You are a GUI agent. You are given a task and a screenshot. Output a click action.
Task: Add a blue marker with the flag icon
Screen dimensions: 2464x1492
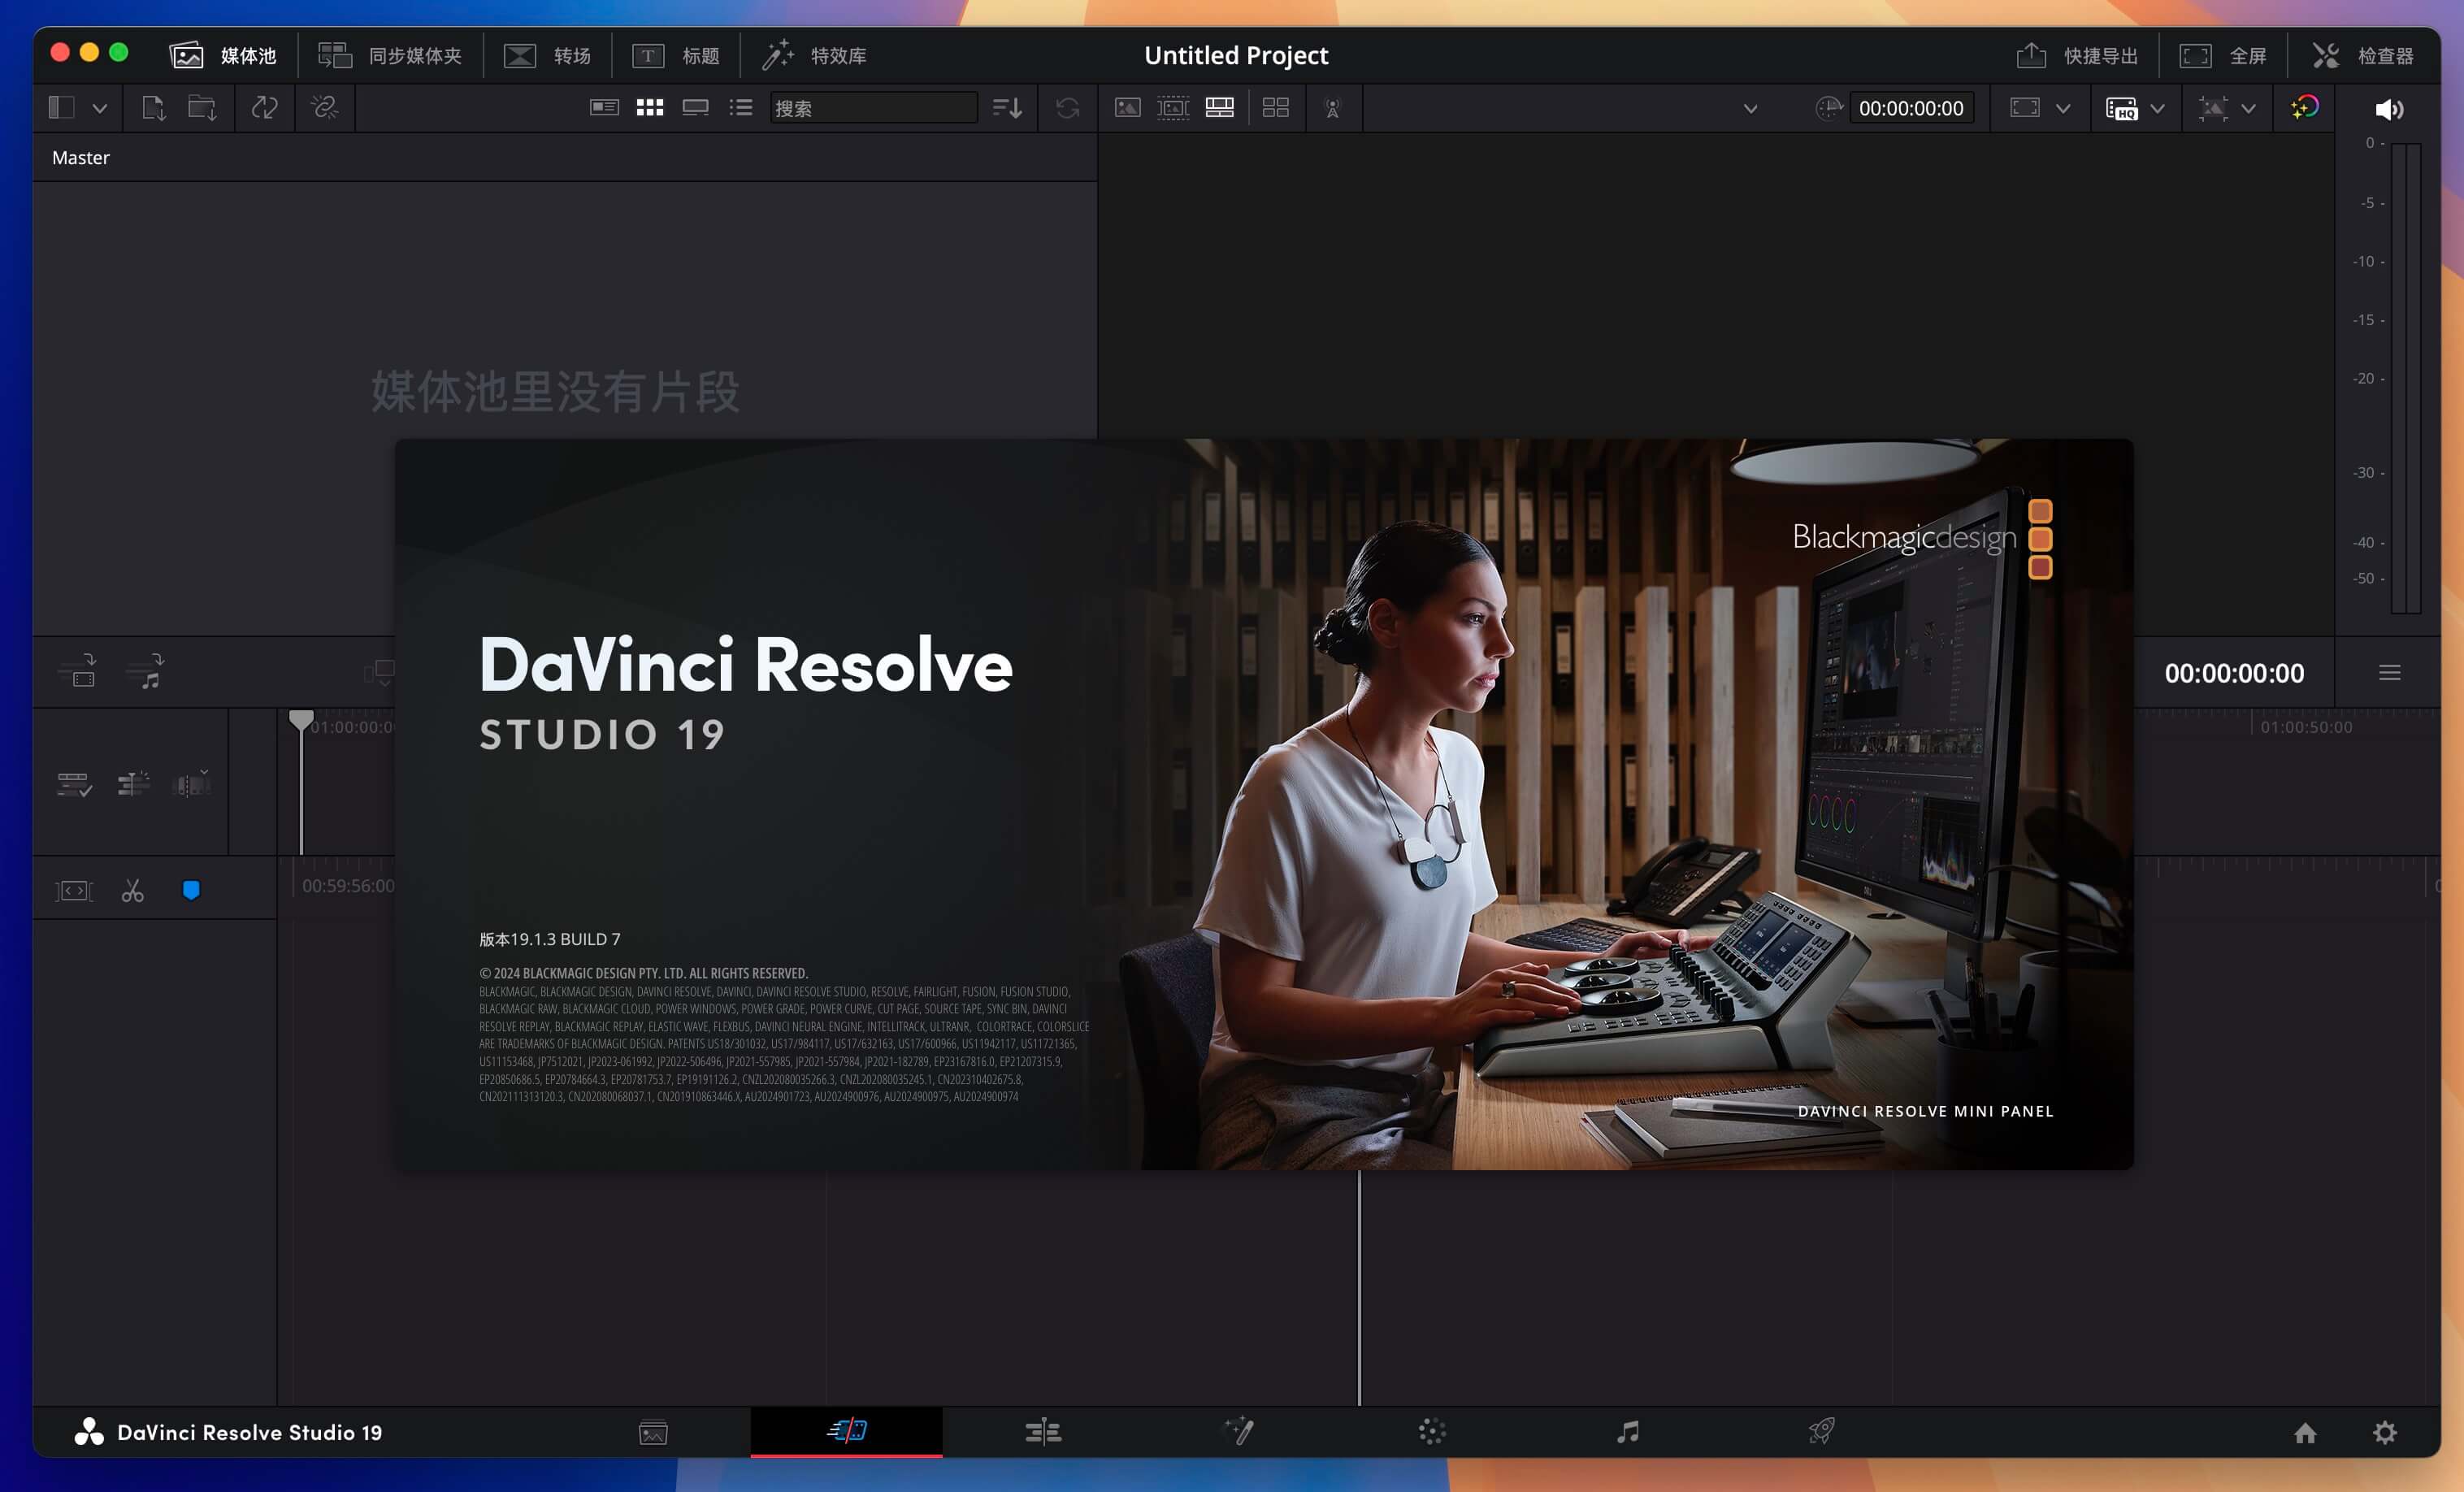[191, 890]
